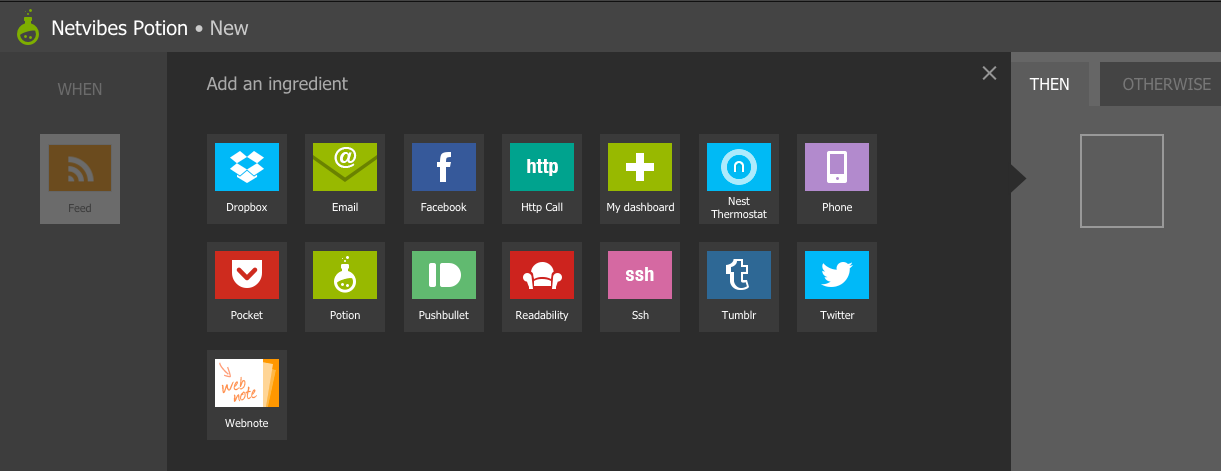Add the Pushbullet ingredient
1221x471 pixels.
(443, 287)
